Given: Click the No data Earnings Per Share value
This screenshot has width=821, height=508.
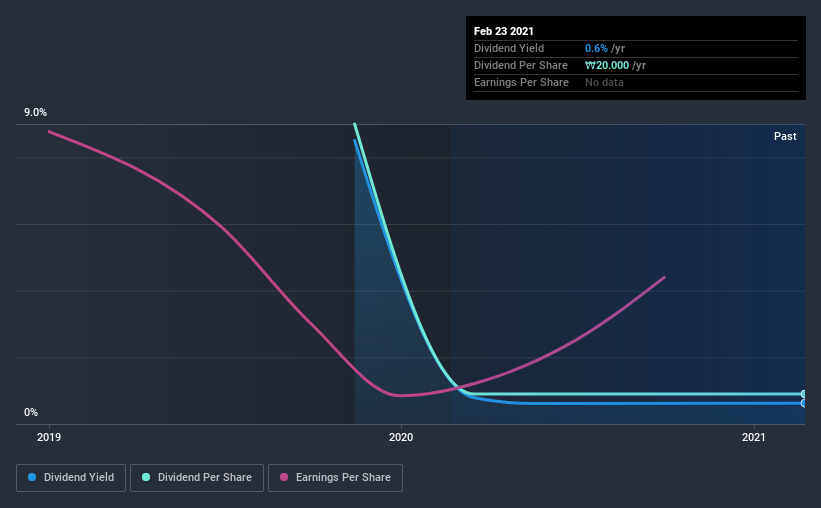Looking at the screenshot, I should (604, 82).
